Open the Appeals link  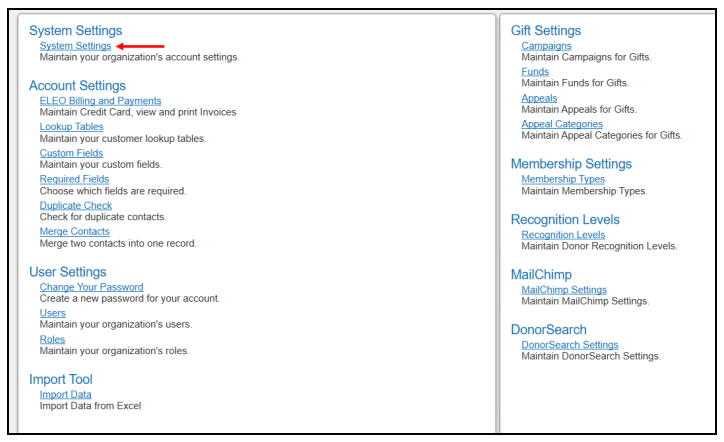coord(539,98)
